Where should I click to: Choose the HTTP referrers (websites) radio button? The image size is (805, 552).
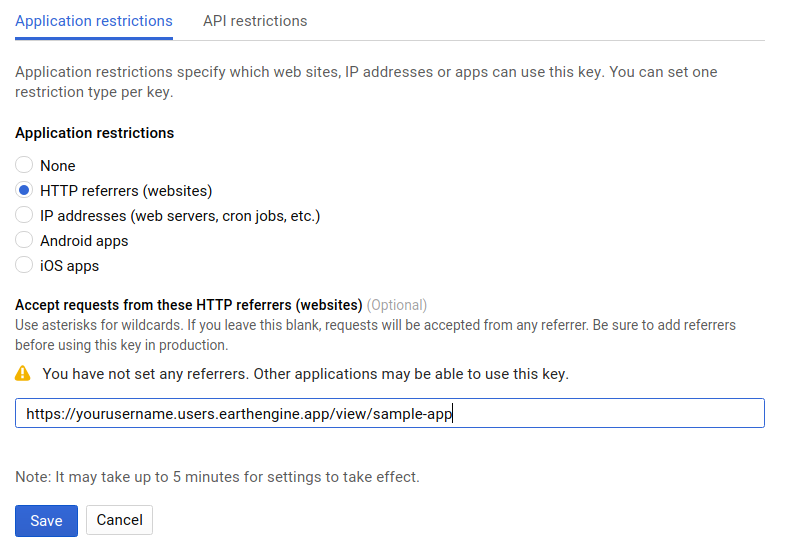(x=24, y=191)
